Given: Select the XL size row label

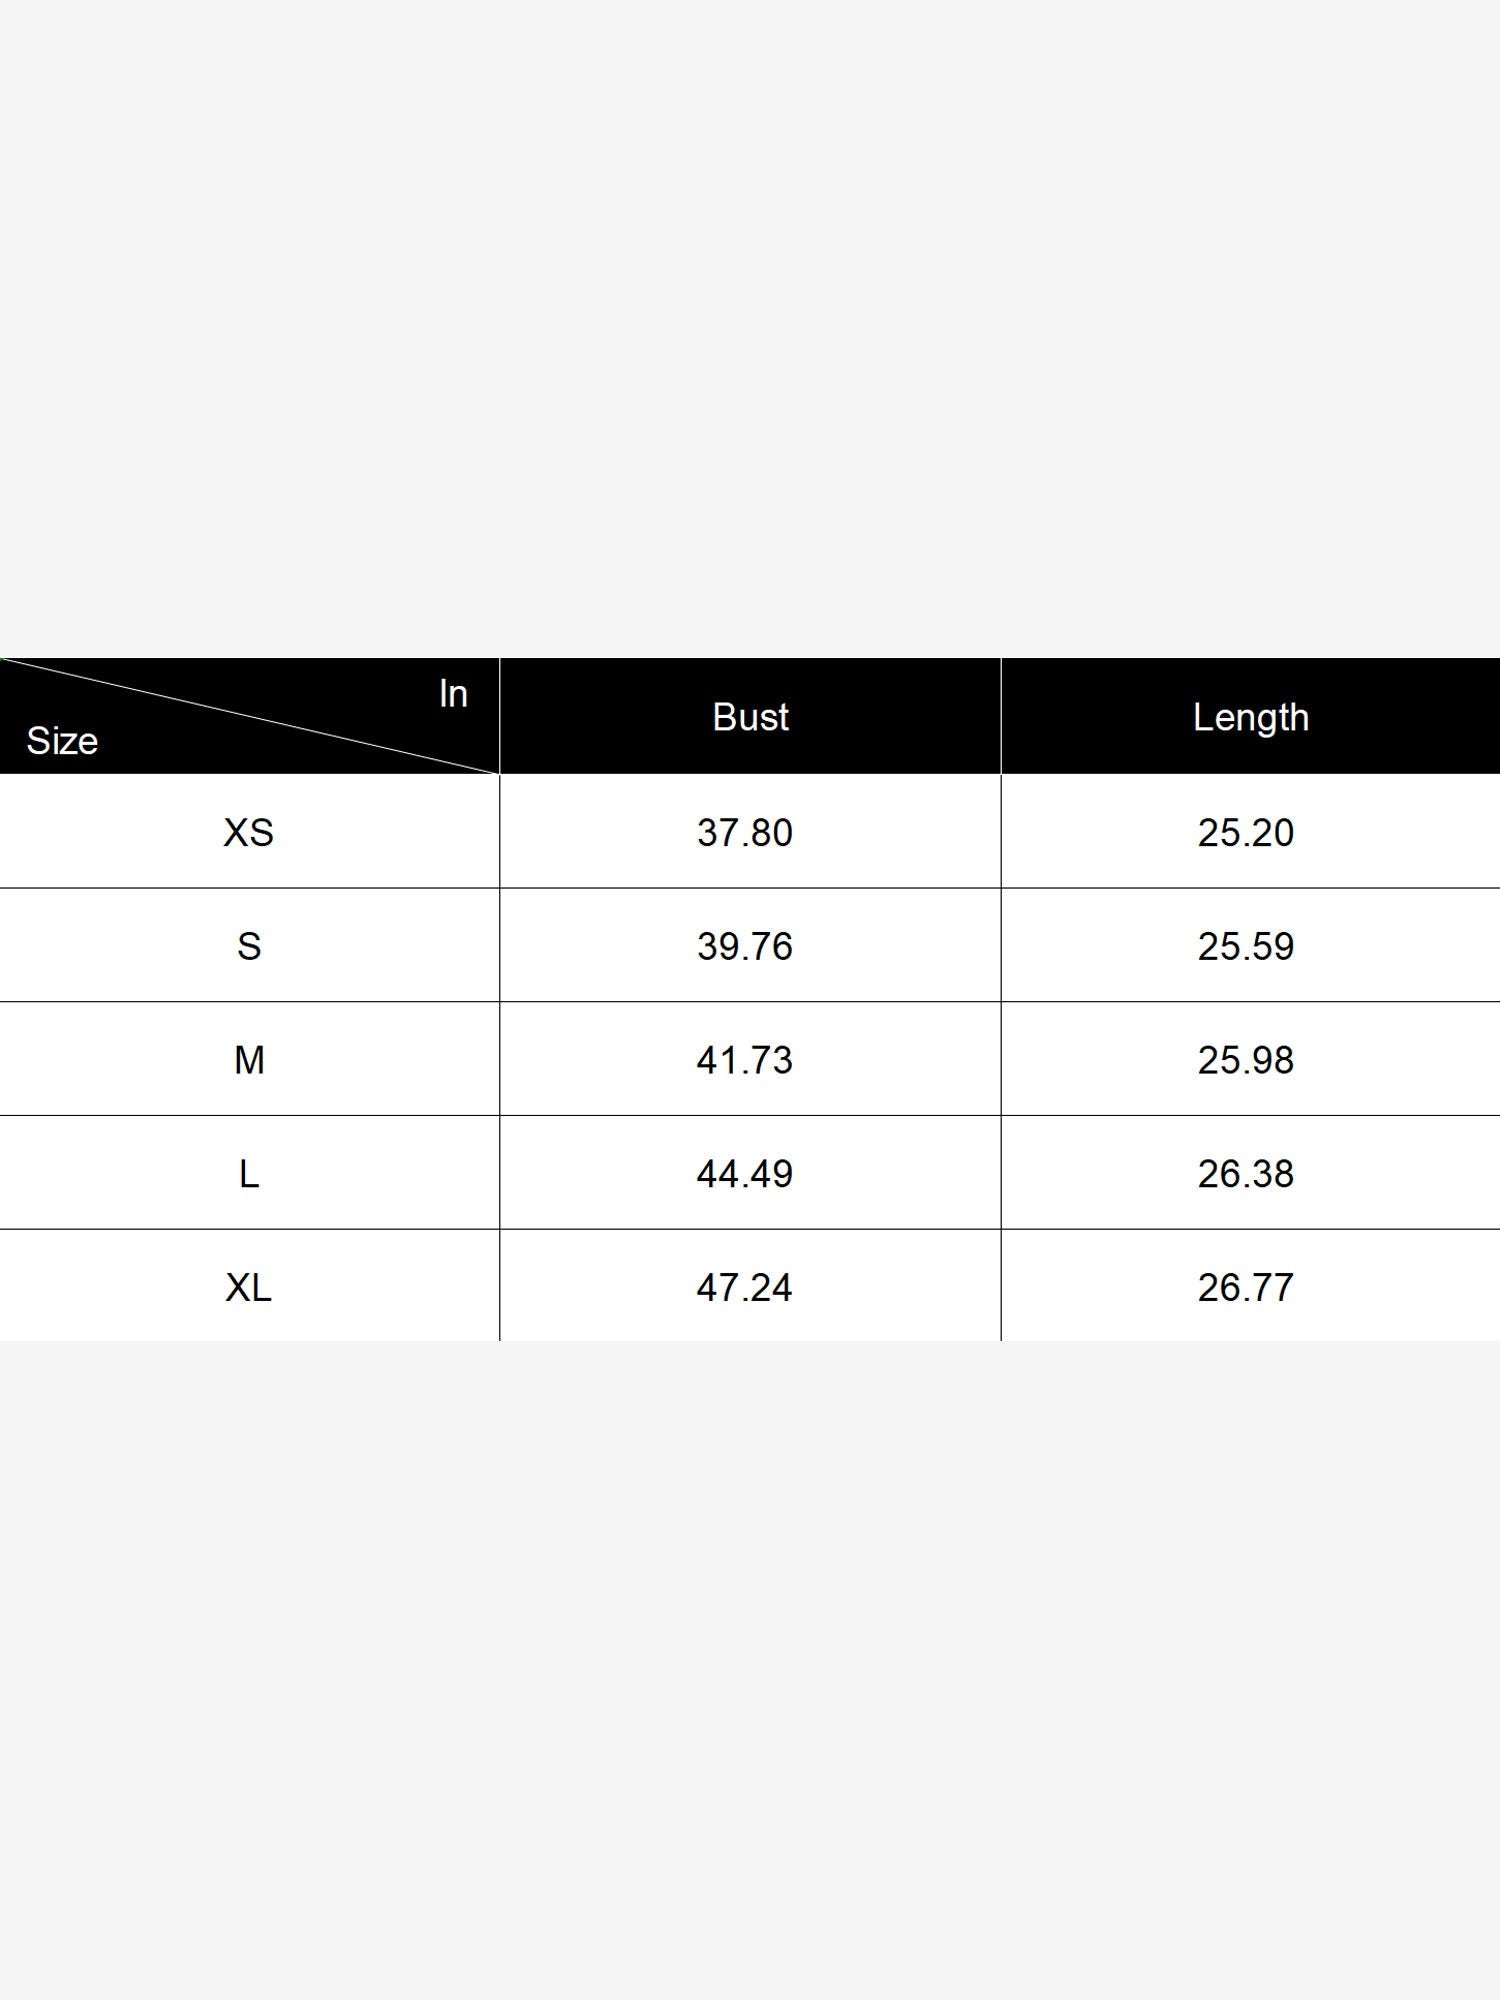Looking at the screenshot, I should click(248, 1287).
